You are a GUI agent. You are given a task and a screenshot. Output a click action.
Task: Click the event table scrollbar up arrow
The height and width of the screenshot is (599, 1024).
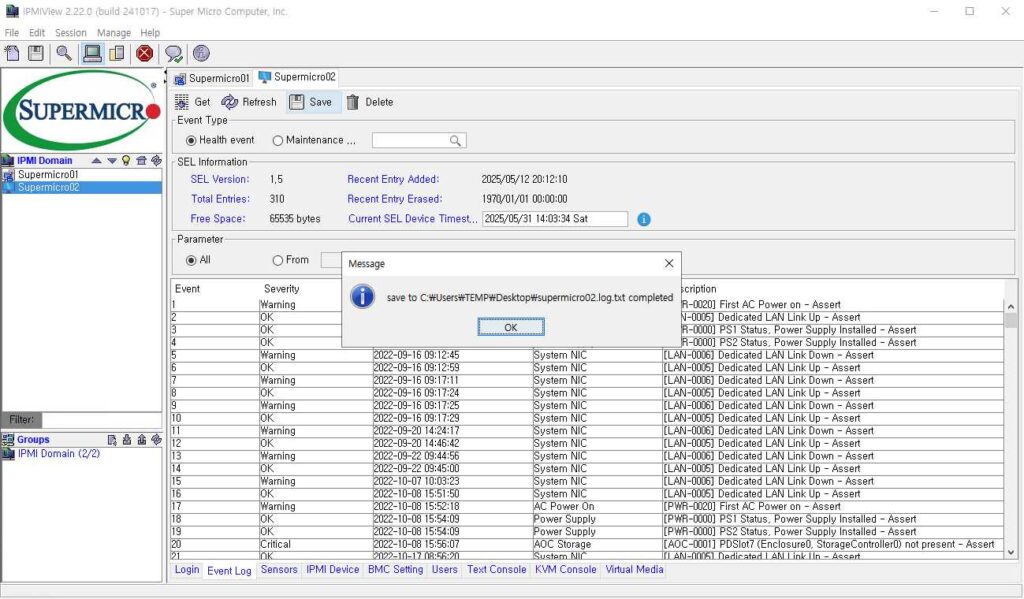tap(1011, 306)
